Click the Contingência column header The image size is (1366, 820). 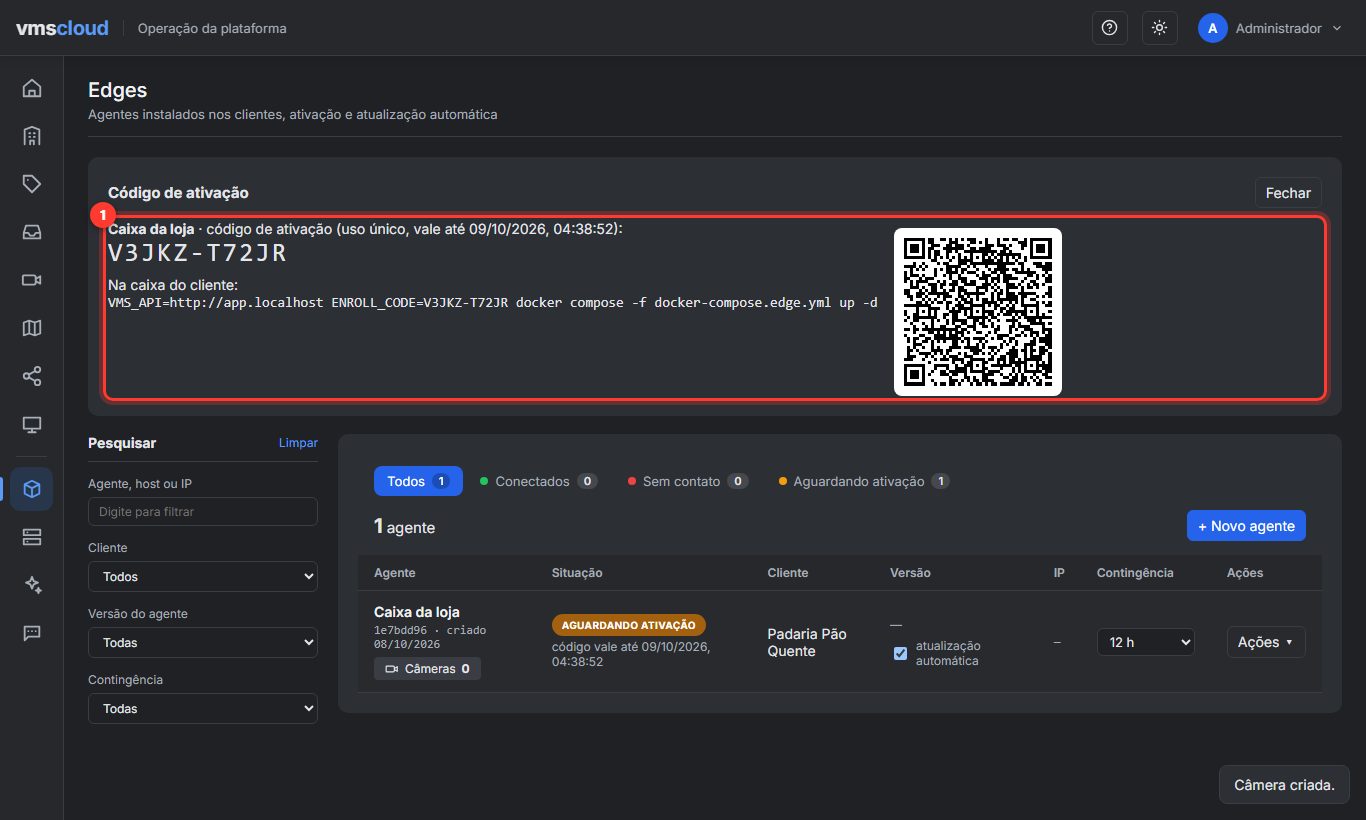coord(1135,573)
